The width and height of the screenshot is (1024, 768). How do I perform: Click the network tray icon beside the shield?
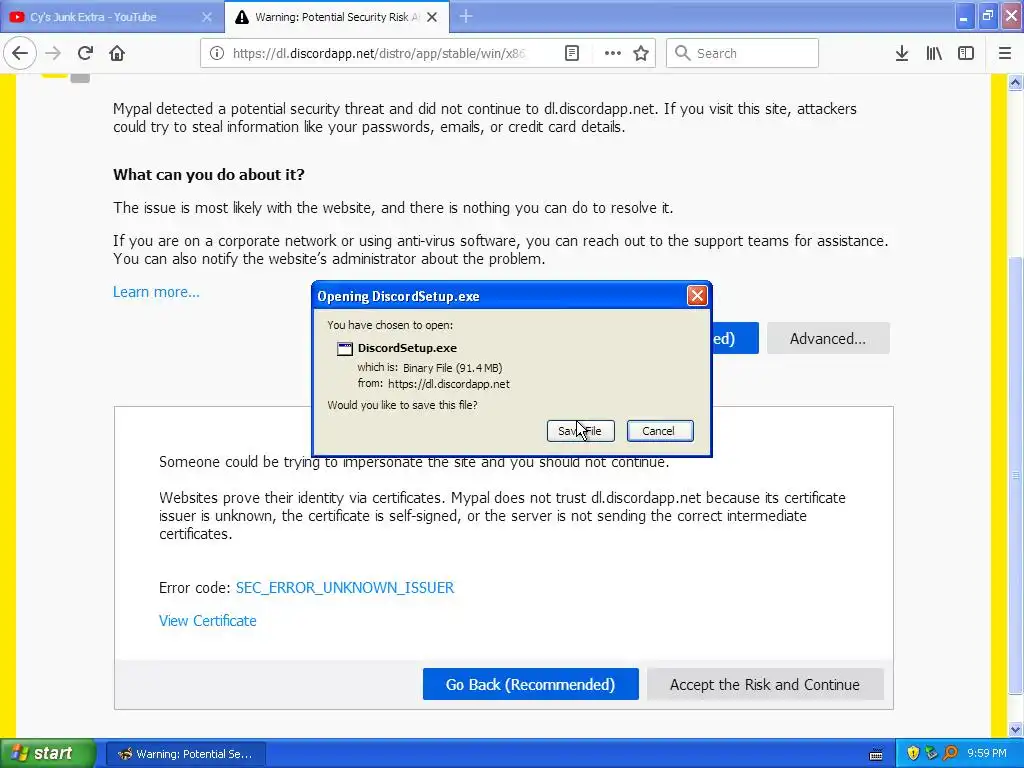pyautogui.click(x=931, y=754)
